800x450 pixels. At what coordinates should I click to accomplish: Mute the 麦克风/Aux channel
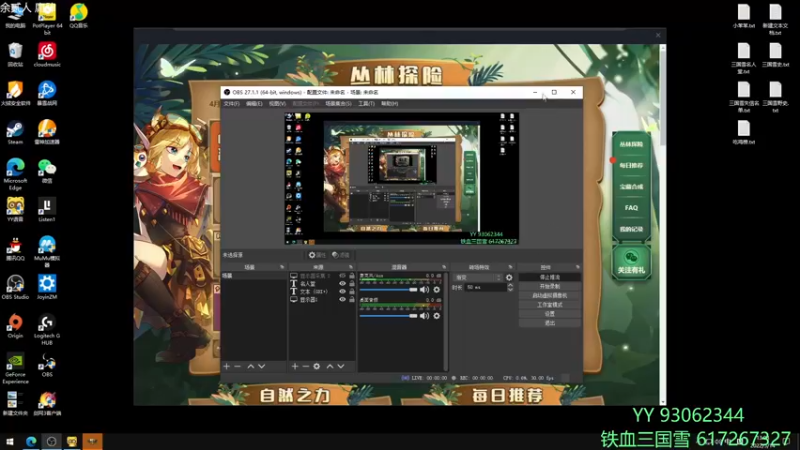424,290
